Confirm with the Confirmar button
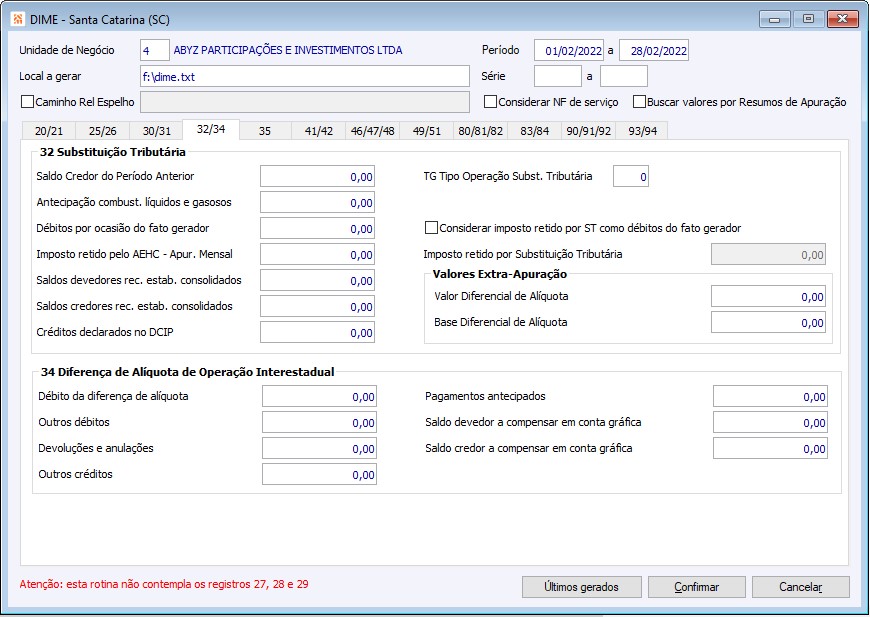 (x=696, y=587)
